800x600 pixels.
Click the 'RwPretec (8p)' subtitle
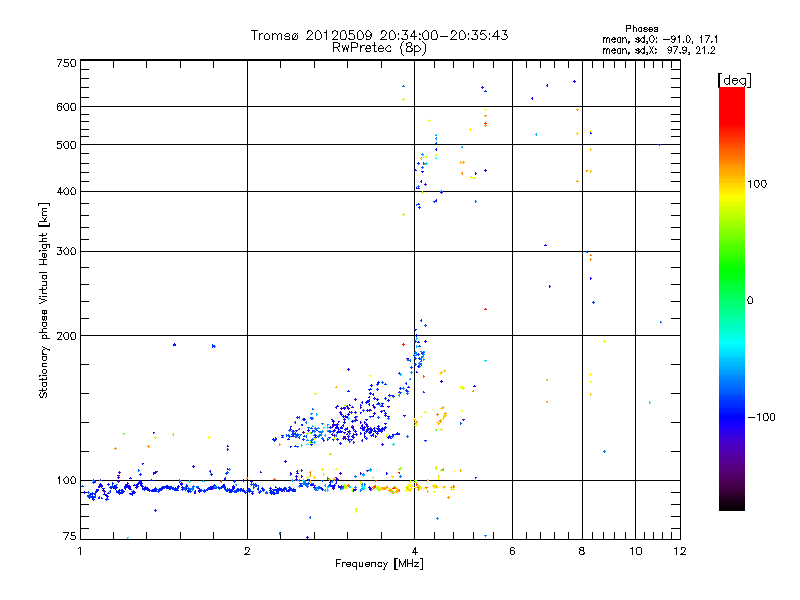click(x=379, y=48)
